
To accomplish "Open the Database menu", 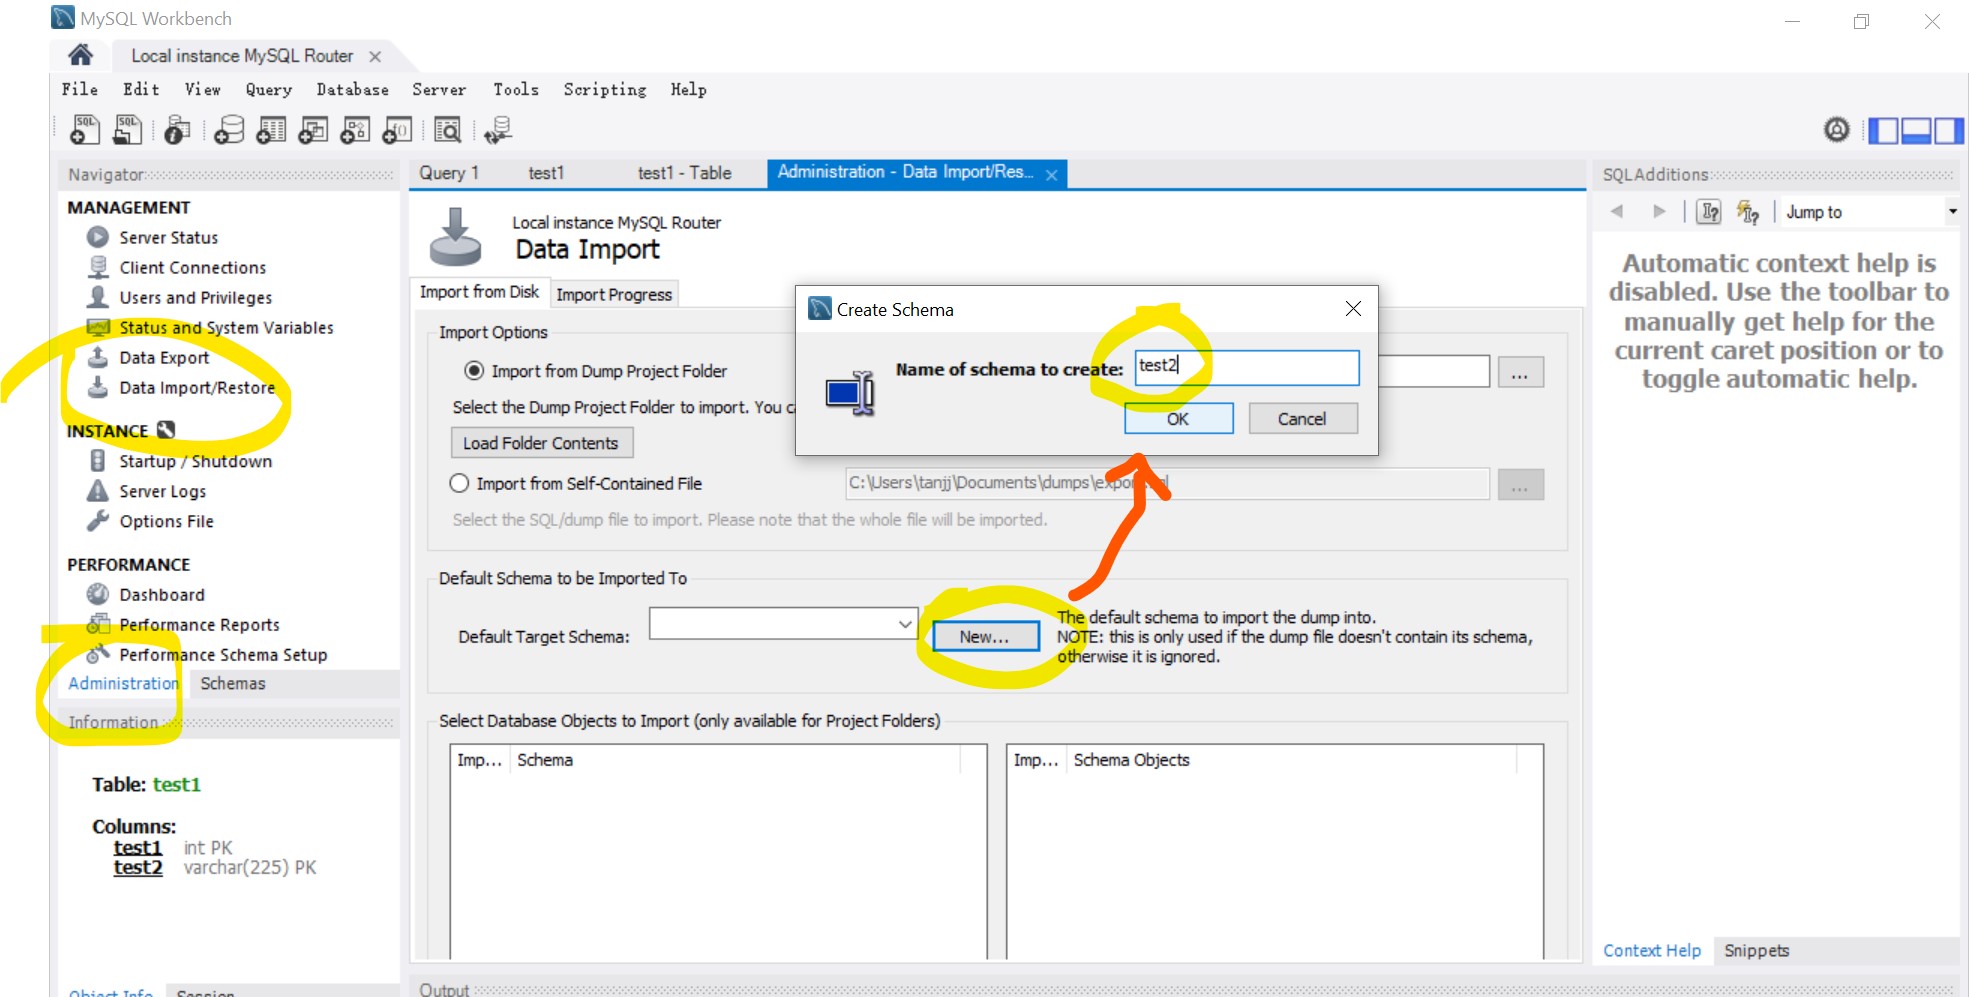I will tap(352, 89).
